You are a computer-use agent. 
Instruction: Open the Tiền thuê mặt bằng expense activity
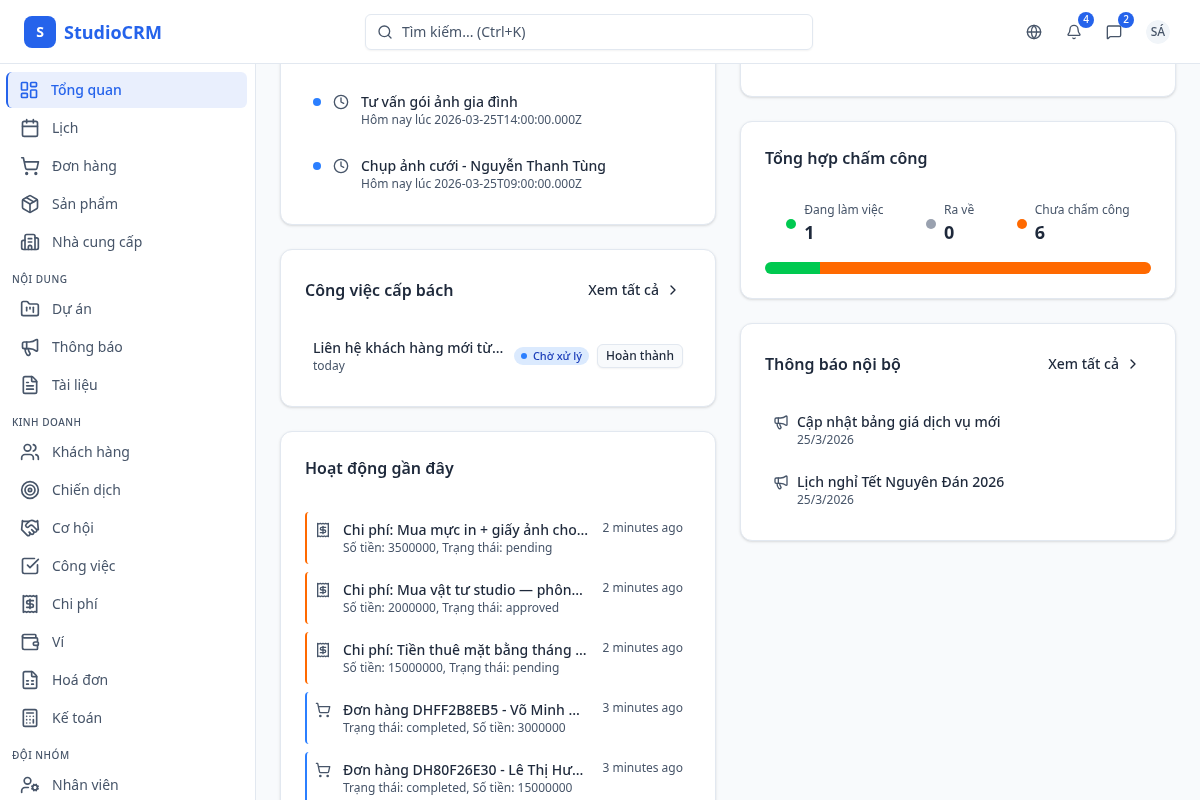coord(465,651)
